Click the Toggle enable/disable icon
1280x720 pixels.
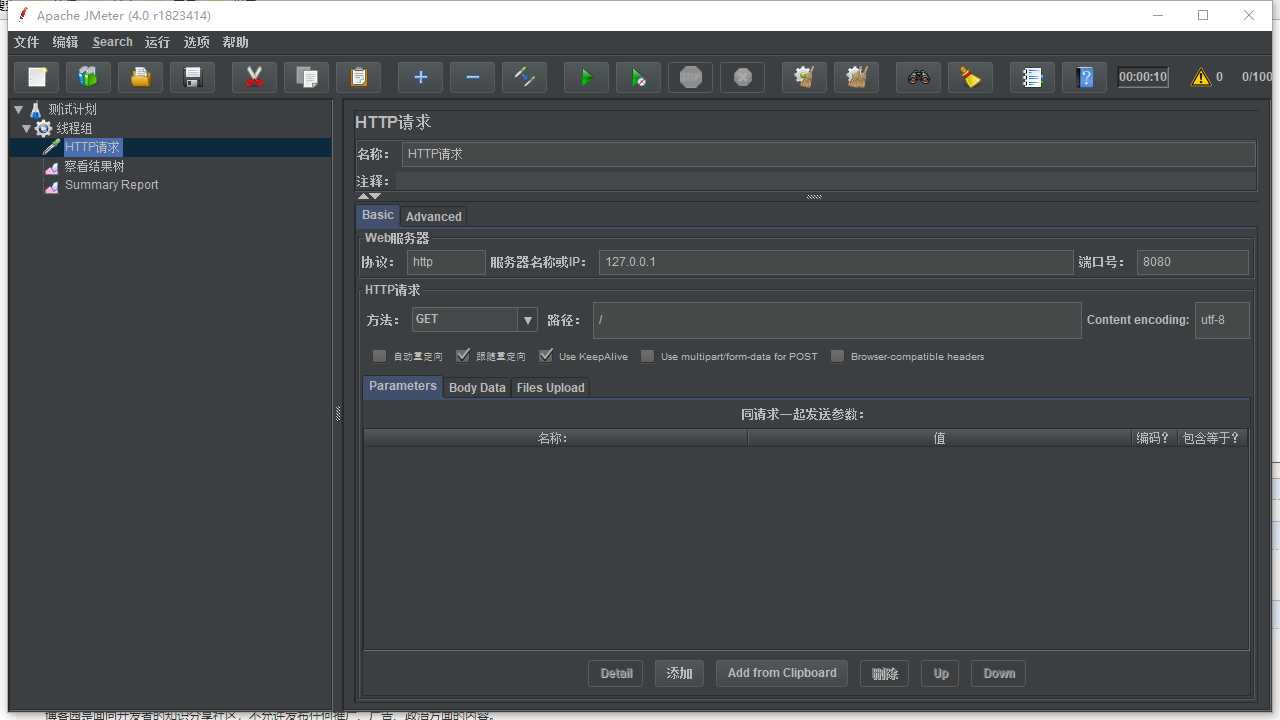pyautogui.click(x=524, y=77)
